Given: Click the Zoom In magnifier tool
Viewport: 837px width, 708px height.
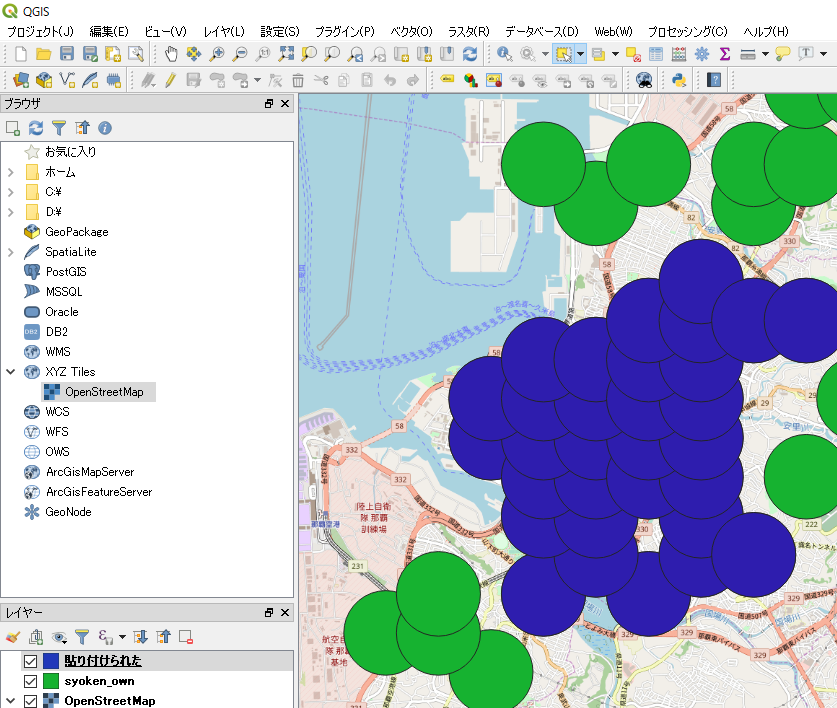Looking at the screenshot, I should (x=217, y=53).
